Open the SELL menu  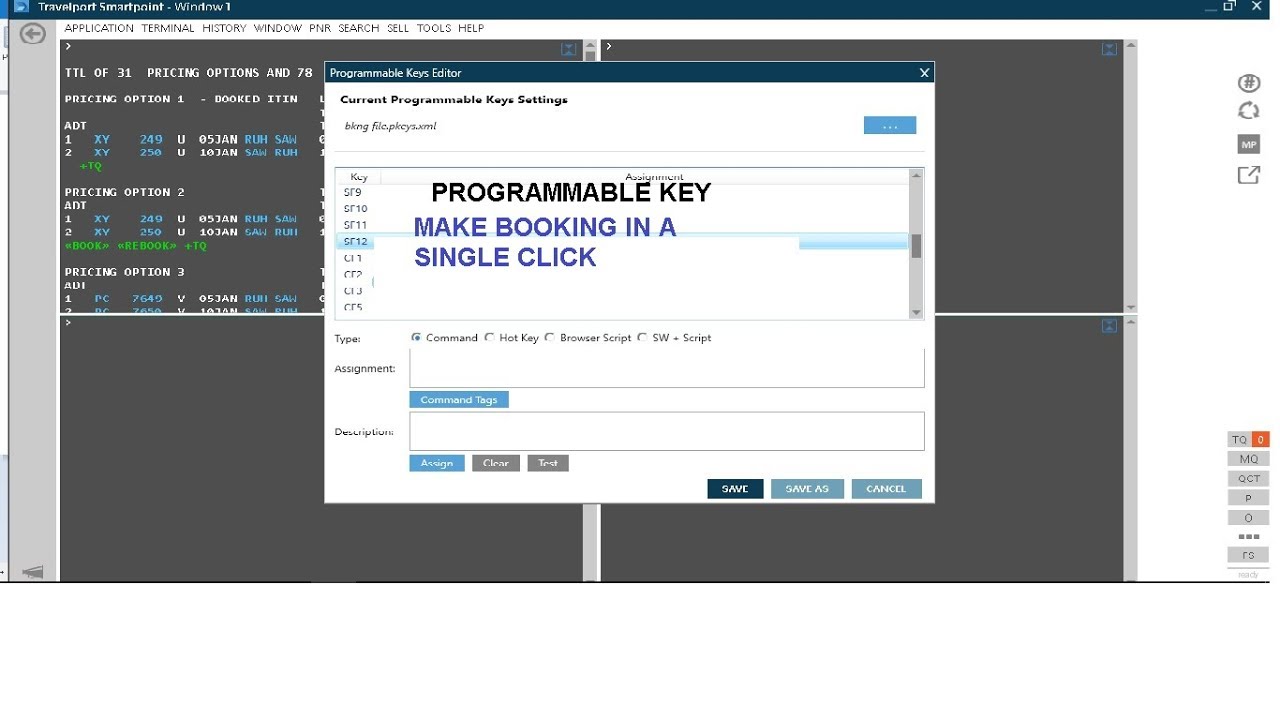398,28
